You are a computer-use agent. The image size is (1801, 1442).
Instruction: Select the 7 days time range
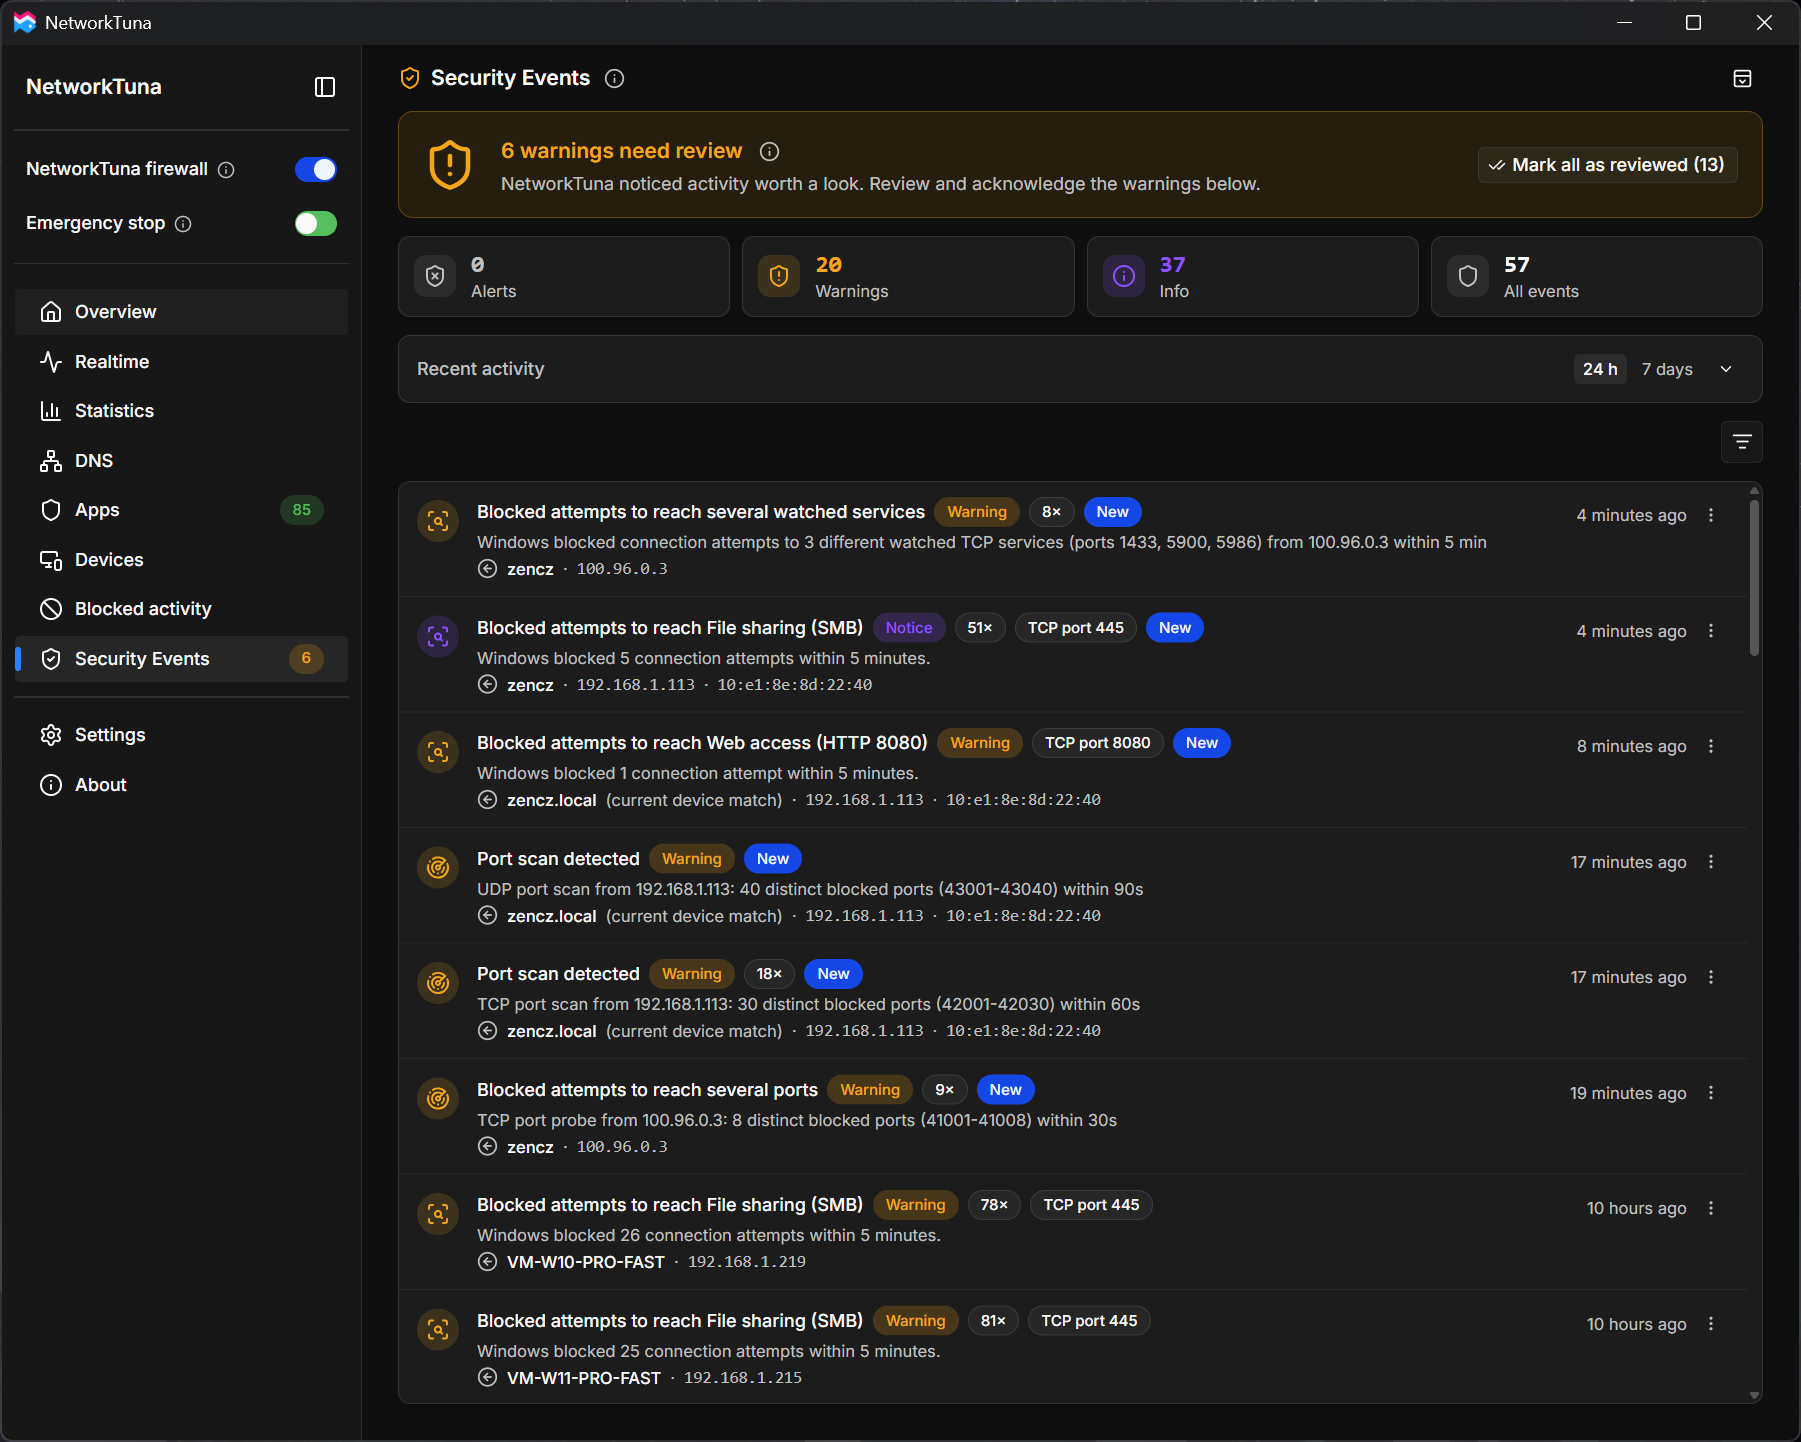[1667, 369]
